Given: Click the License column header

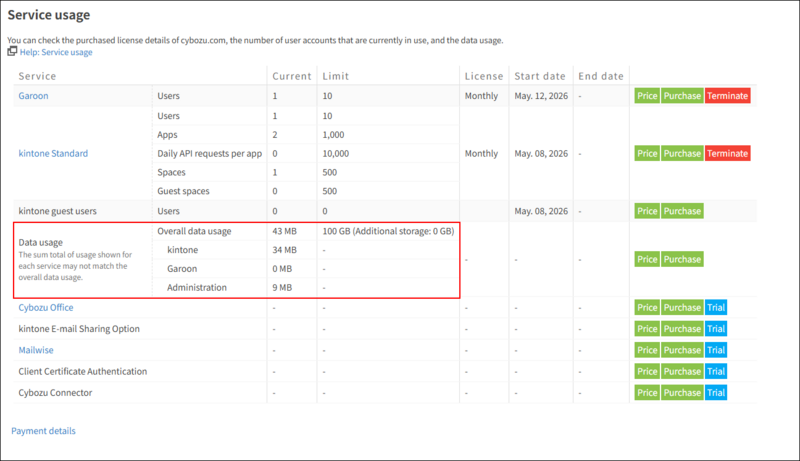Looking at the screenshot, I should coord(484,76).
